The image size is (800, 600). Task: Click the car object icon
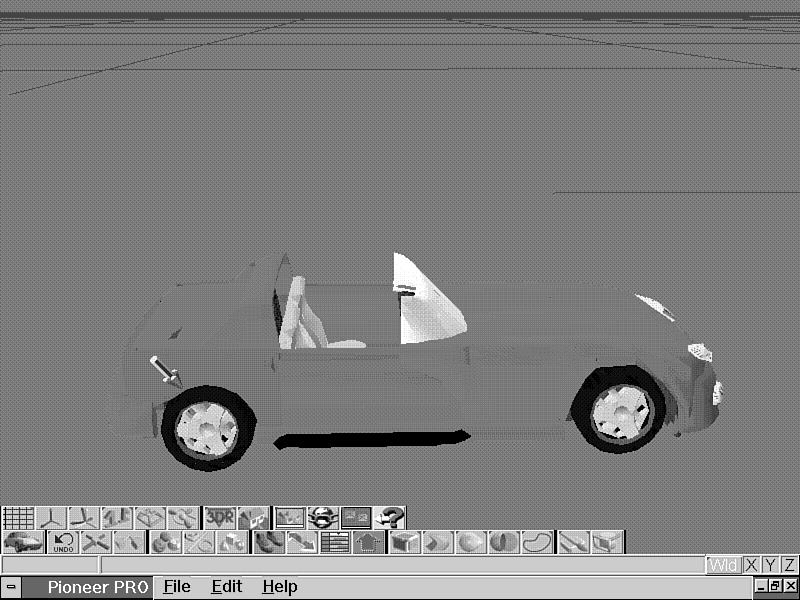click(22, 543)
